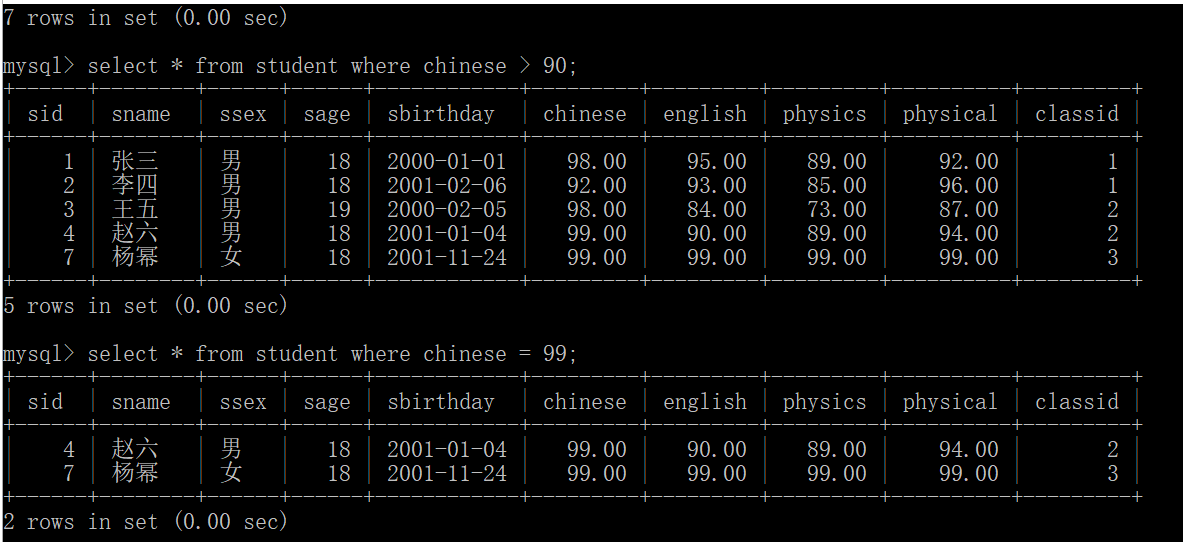
Task: Select the english score 93.00
Action: pyautogui.click(x=716, y=185)
